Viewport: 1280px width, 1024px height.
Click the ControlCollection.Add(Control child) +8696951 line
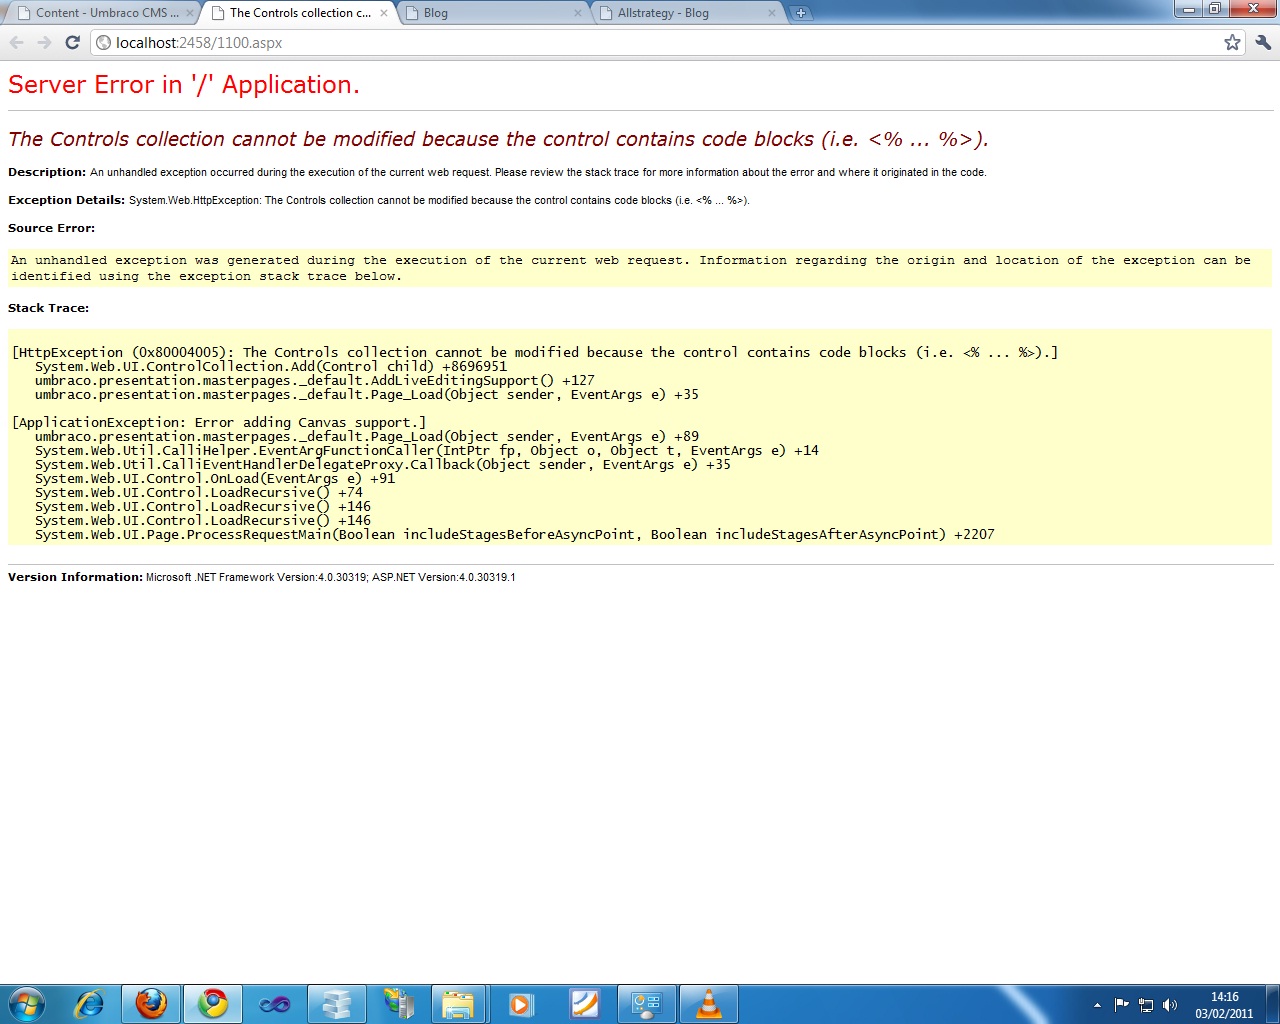point(271,366)
